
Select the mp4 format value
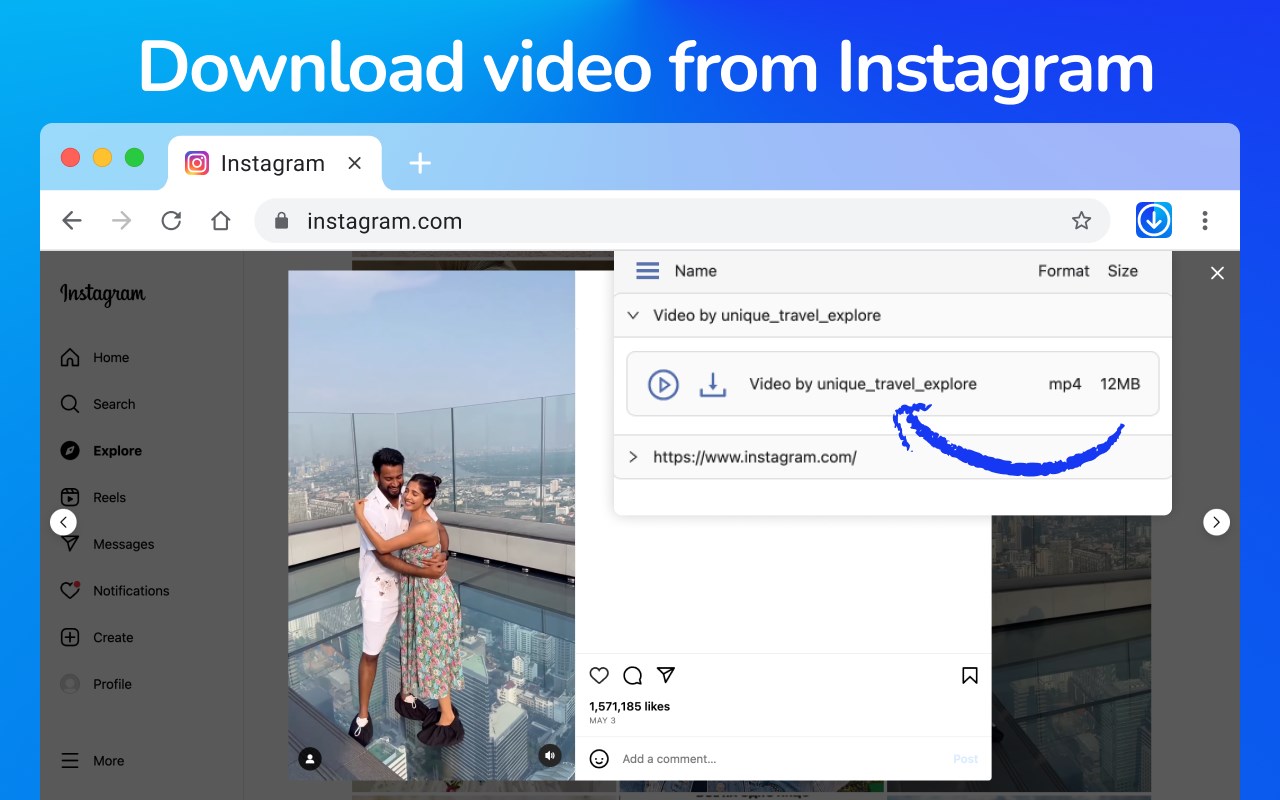(x=1065, y=384)
